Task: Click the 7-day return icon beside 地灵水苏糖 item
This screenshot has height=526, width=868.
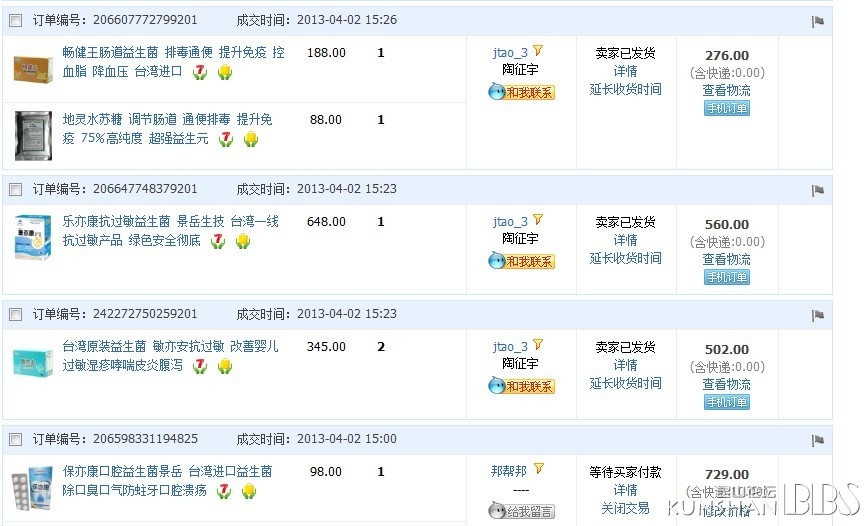Action: point(225,138)
